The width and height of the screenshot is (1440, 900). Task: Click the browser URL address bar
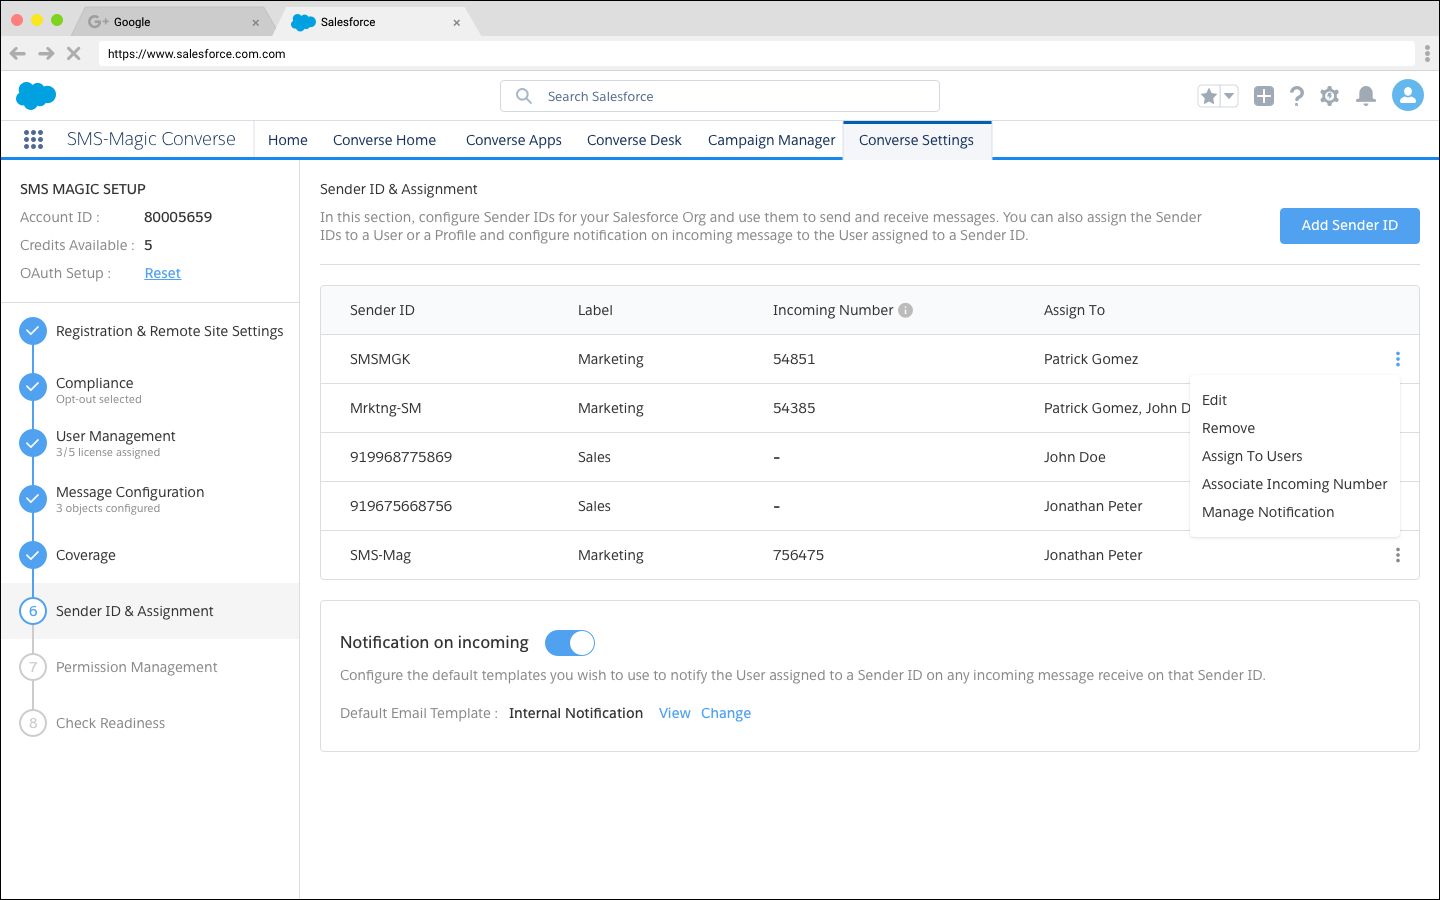757,54
